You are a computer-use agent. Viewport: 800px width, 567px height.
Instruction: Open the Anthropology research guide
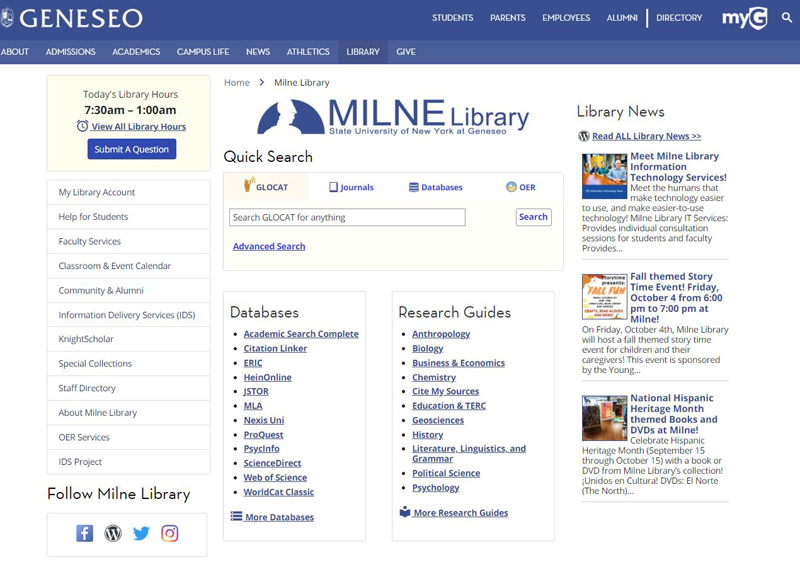click(x=441, y=334)
